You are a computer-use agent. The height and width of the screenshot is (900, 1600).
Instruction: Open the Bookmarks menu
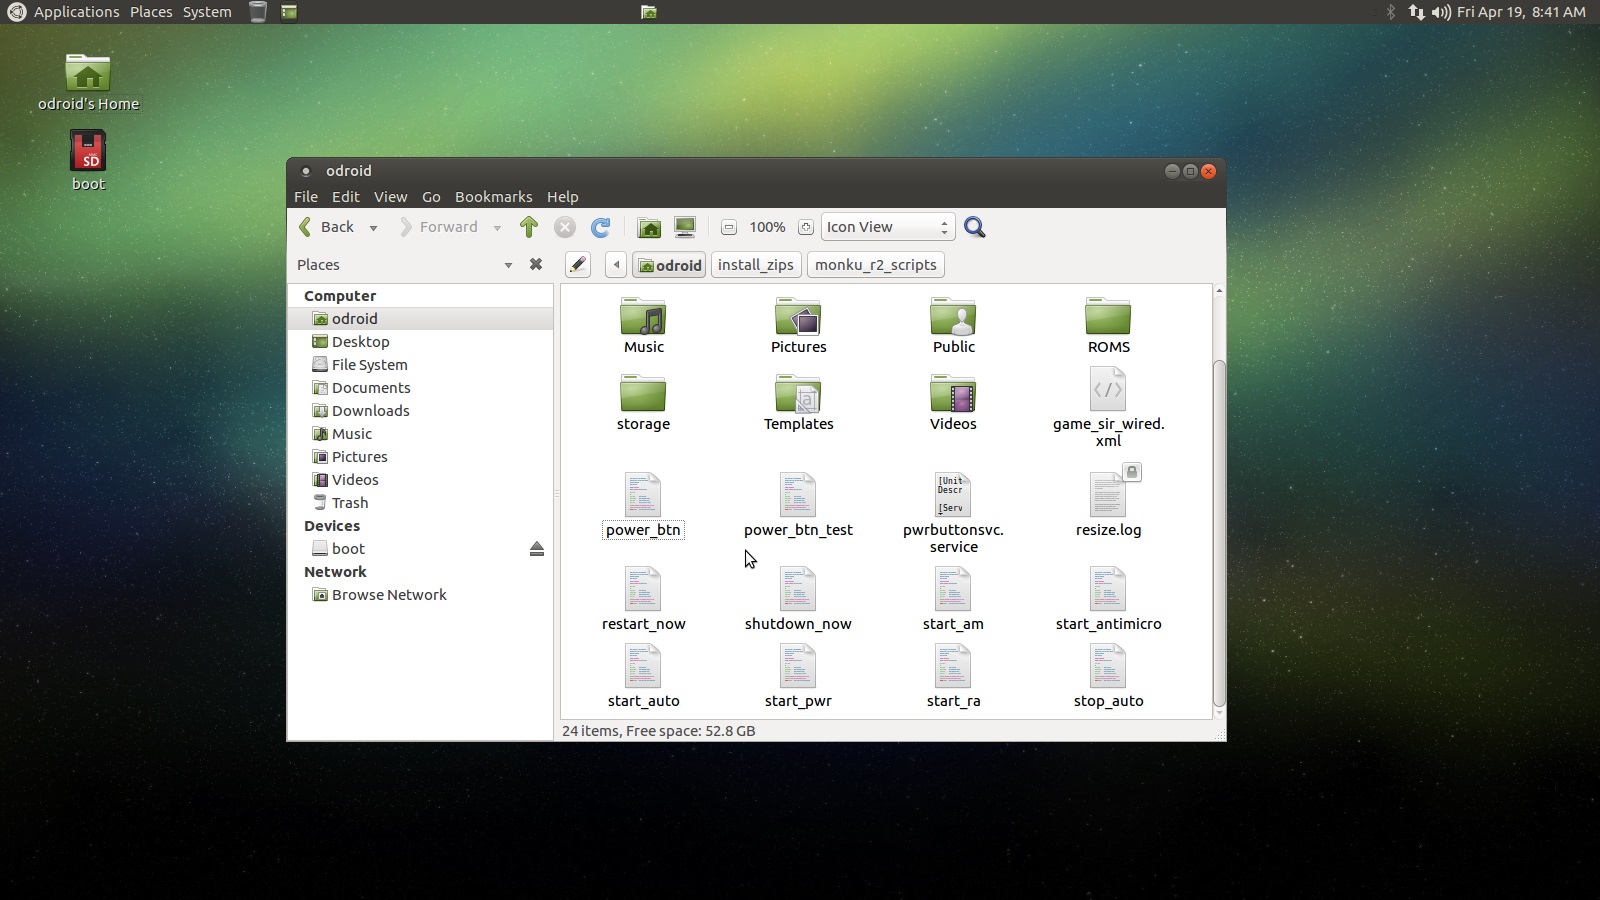point(493,197)
